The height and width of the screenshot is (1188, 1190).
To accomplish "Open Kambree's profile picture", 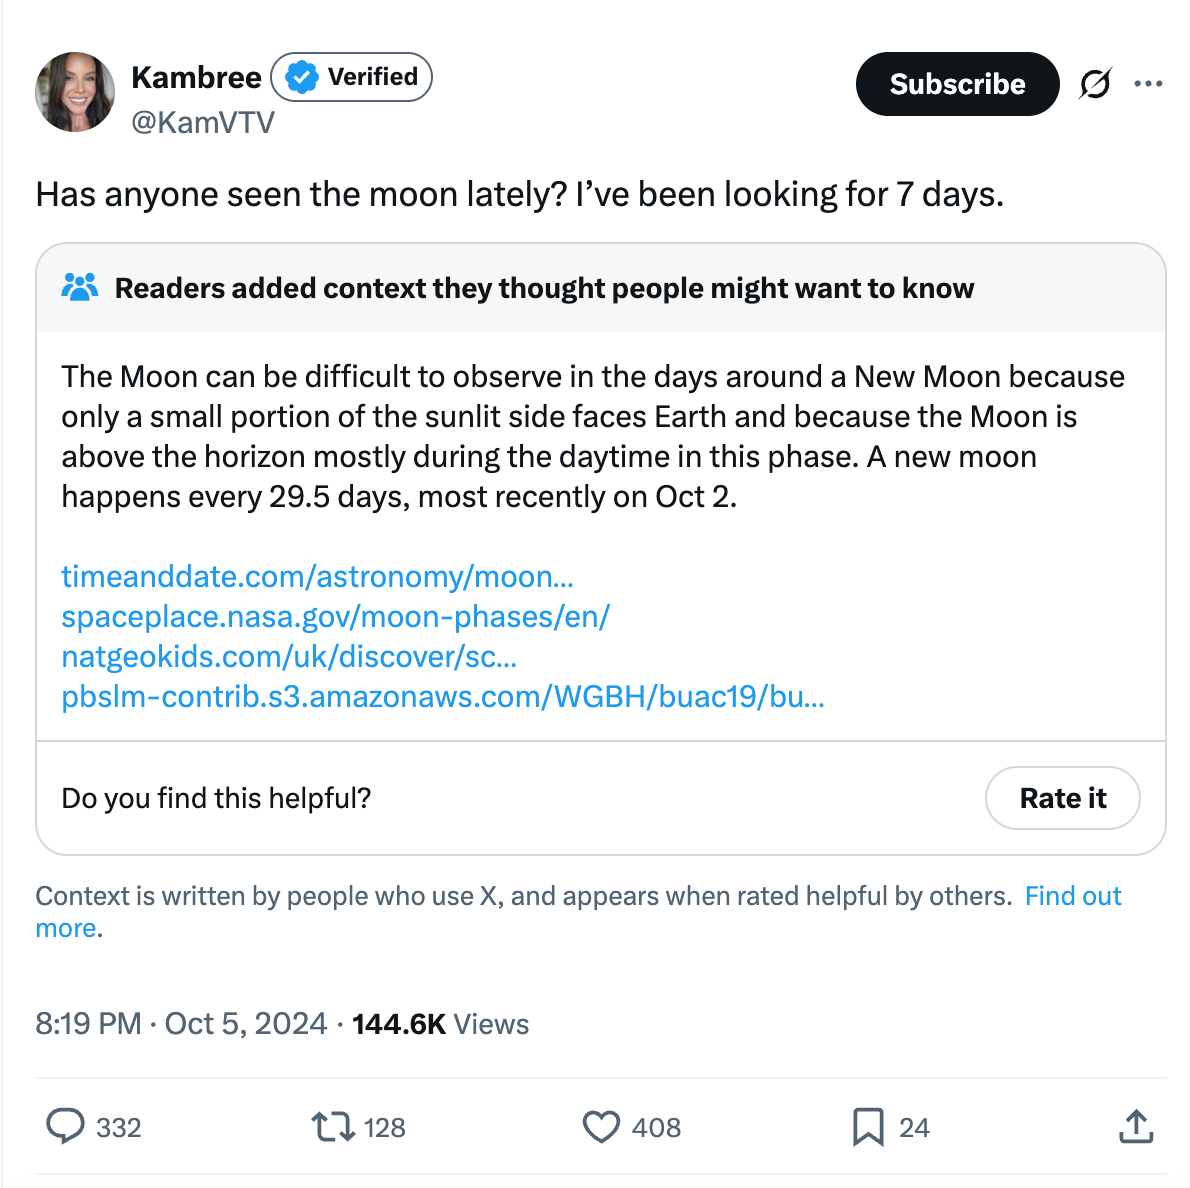I will click(x=75, y=92).
